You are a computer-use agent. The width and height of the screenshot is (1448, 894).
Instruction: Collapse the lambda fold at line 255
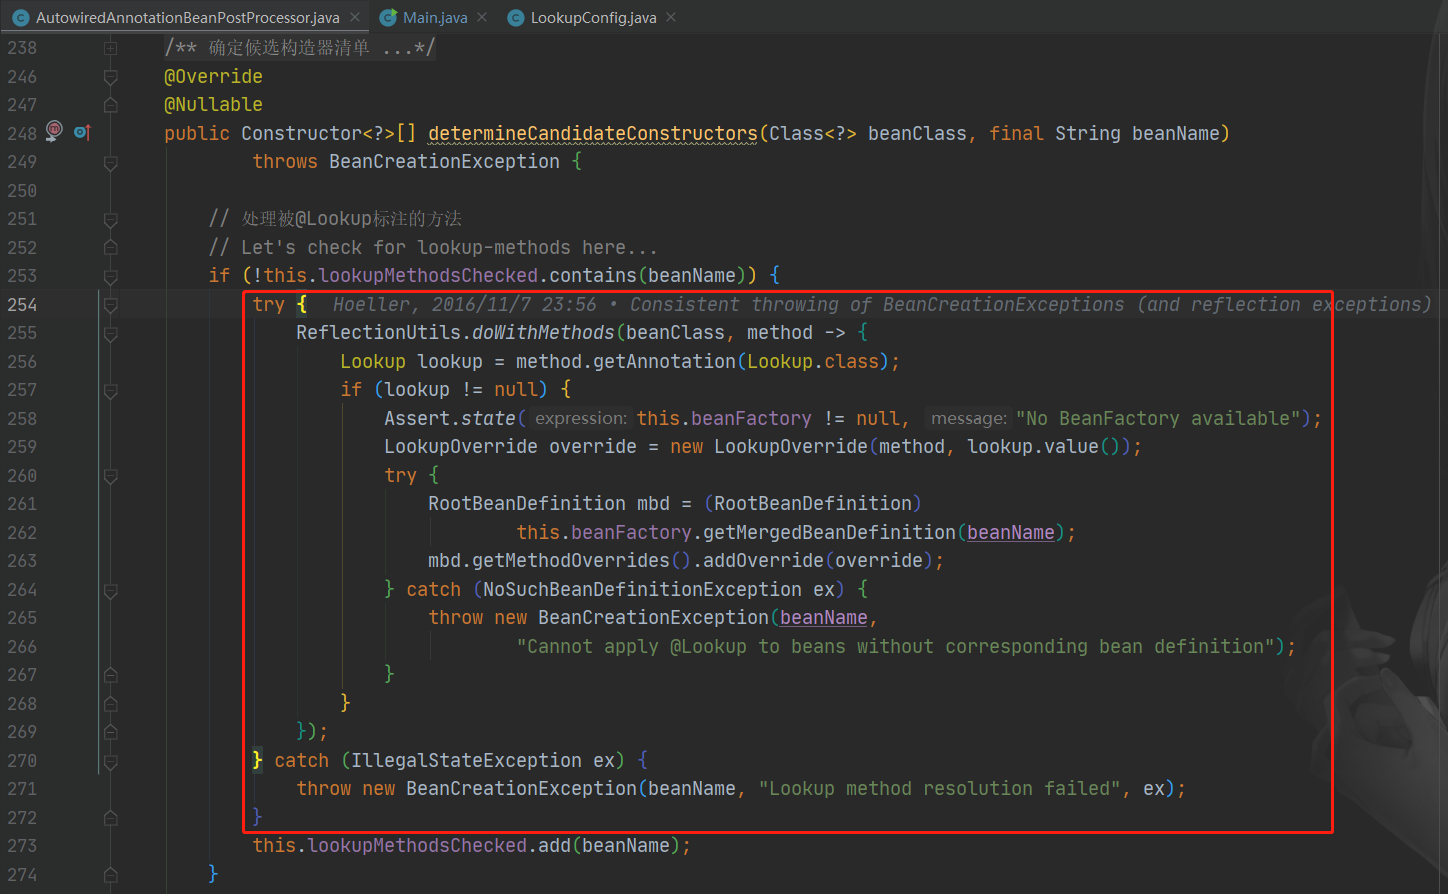pos(111,333)
